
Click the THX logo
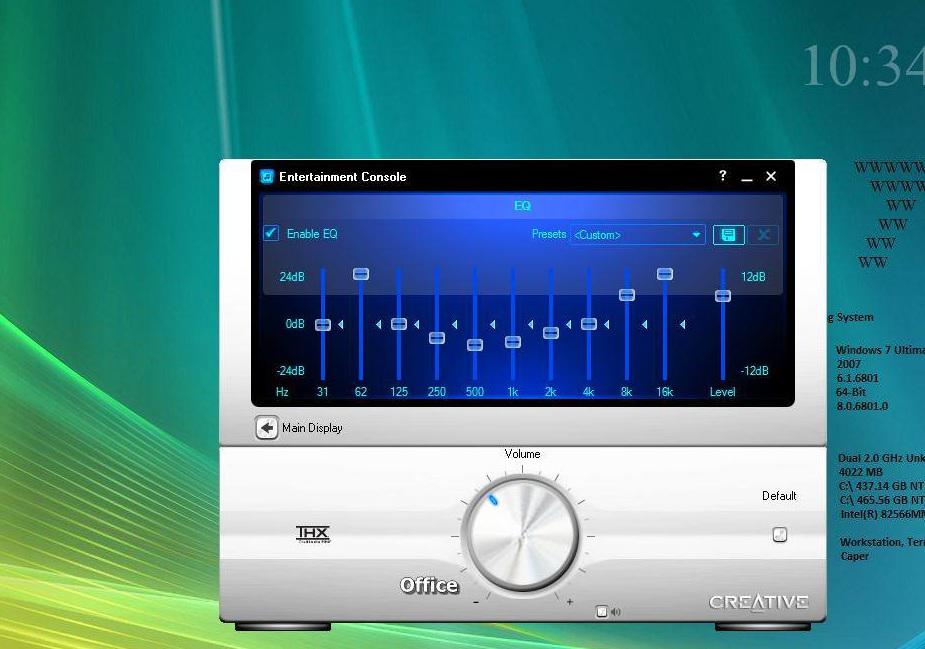pyautogui.click(x=313, y=534)
